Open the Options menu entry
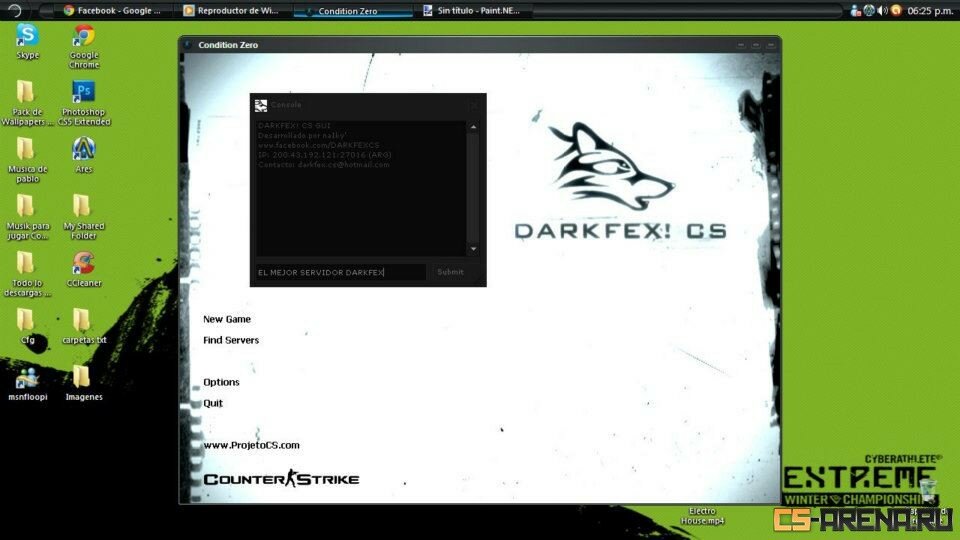 click(x=221, y=382)
